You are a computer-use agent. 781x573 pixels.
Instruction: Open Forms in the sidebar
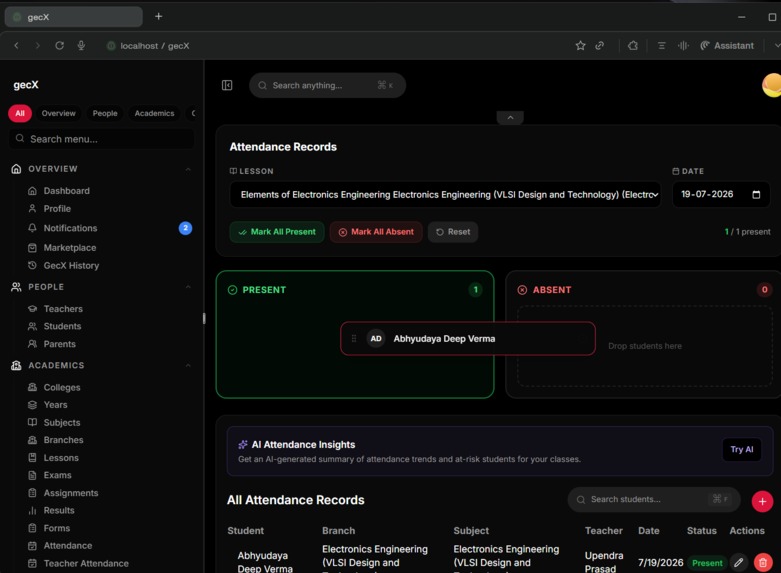click(x=57, y=528)
